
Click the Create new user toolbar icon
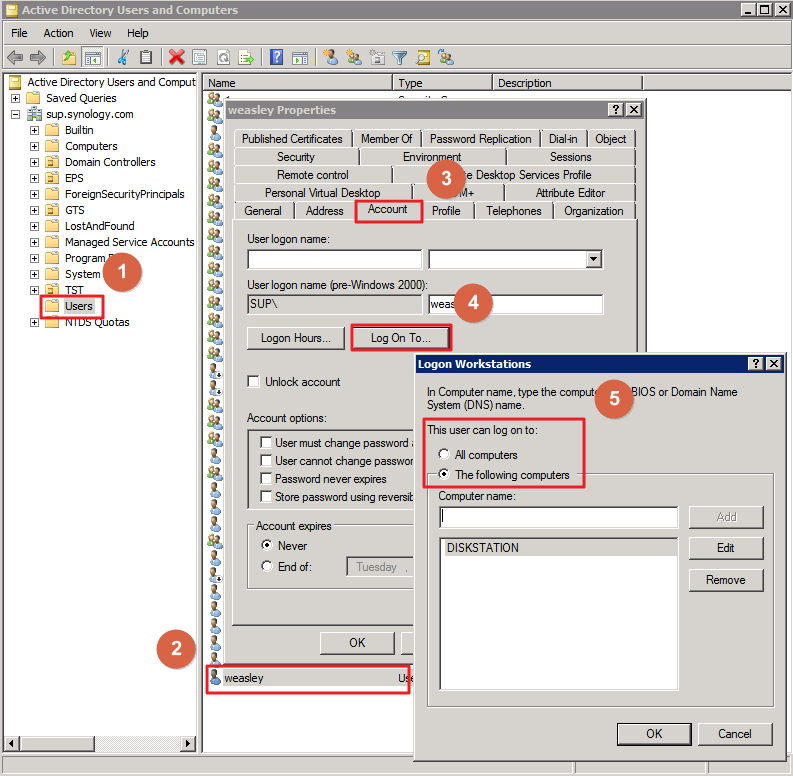tap(331, 58)
